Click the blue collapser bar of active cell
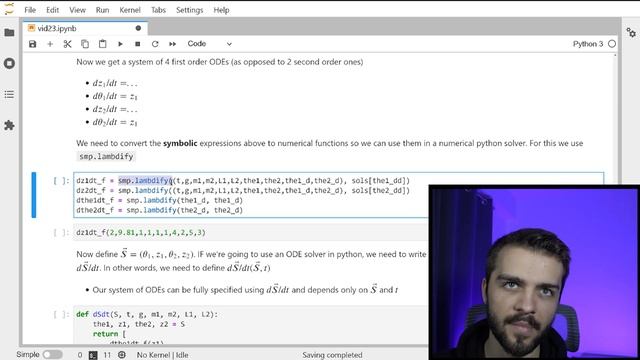The width and height of the screenshot is (640, 360). (34, 195)
